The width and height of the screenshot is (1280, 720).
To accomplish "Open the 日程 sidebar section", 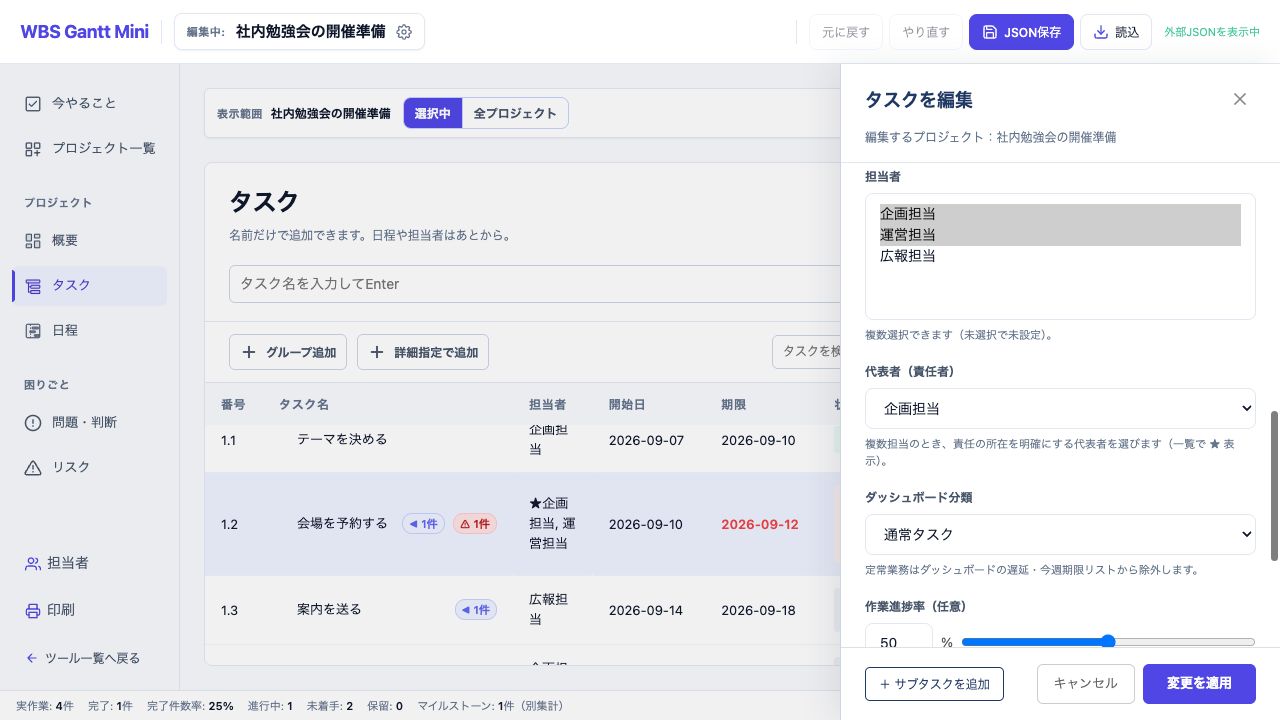I will coord(89,330).
